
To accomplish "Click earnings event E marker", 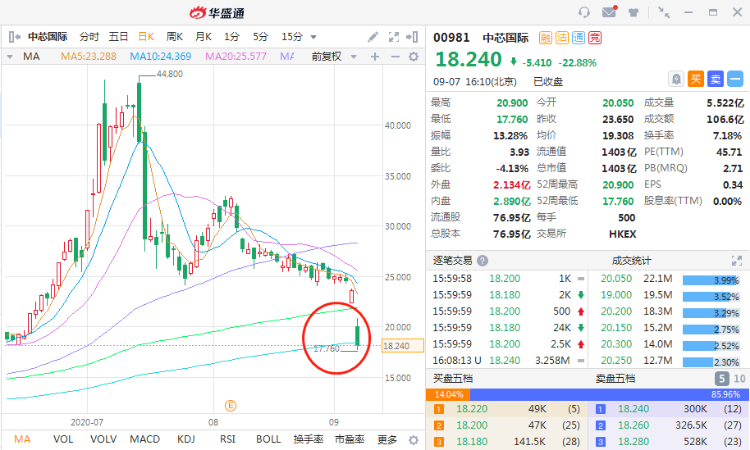I will pos(231,406).
